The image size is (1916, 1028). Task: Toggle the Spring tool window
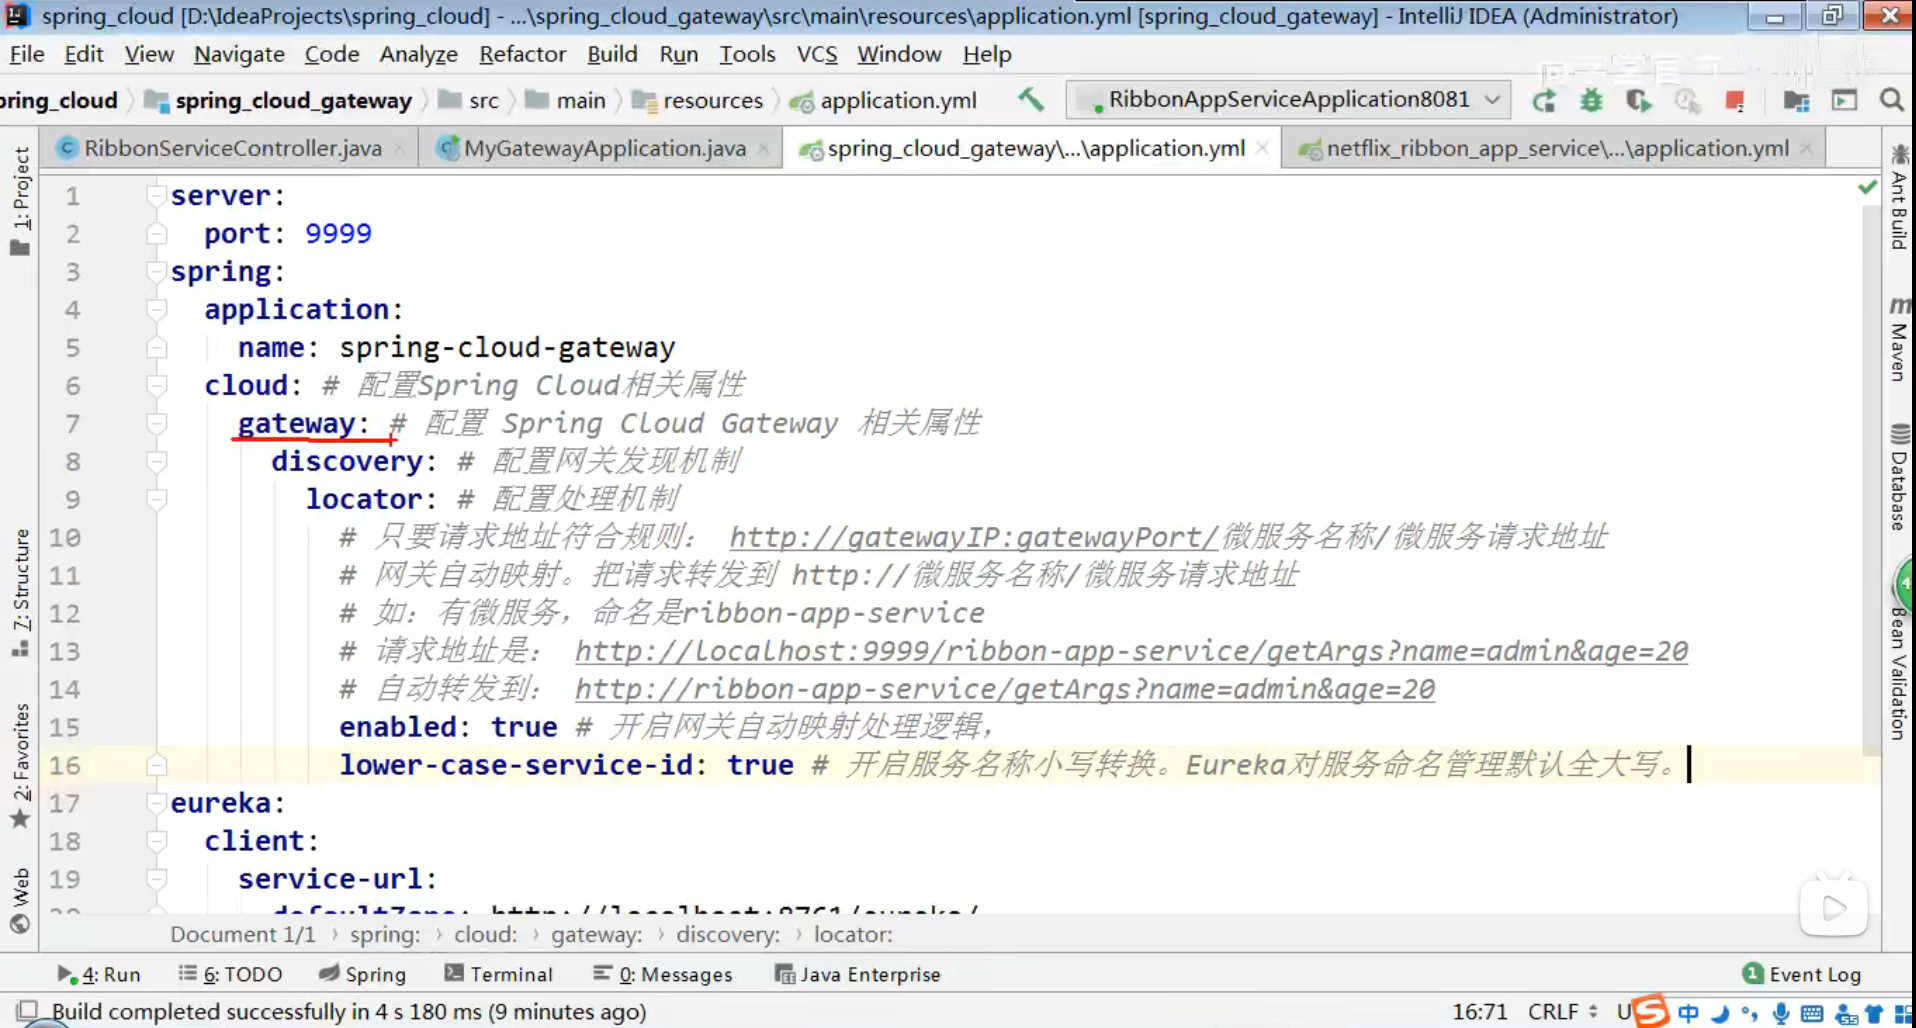[x=362, y=974]
